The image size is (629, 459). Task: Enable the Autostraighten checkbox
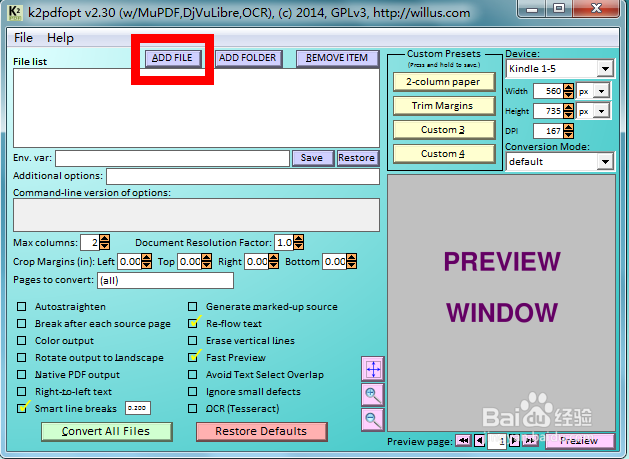point(22,307)
